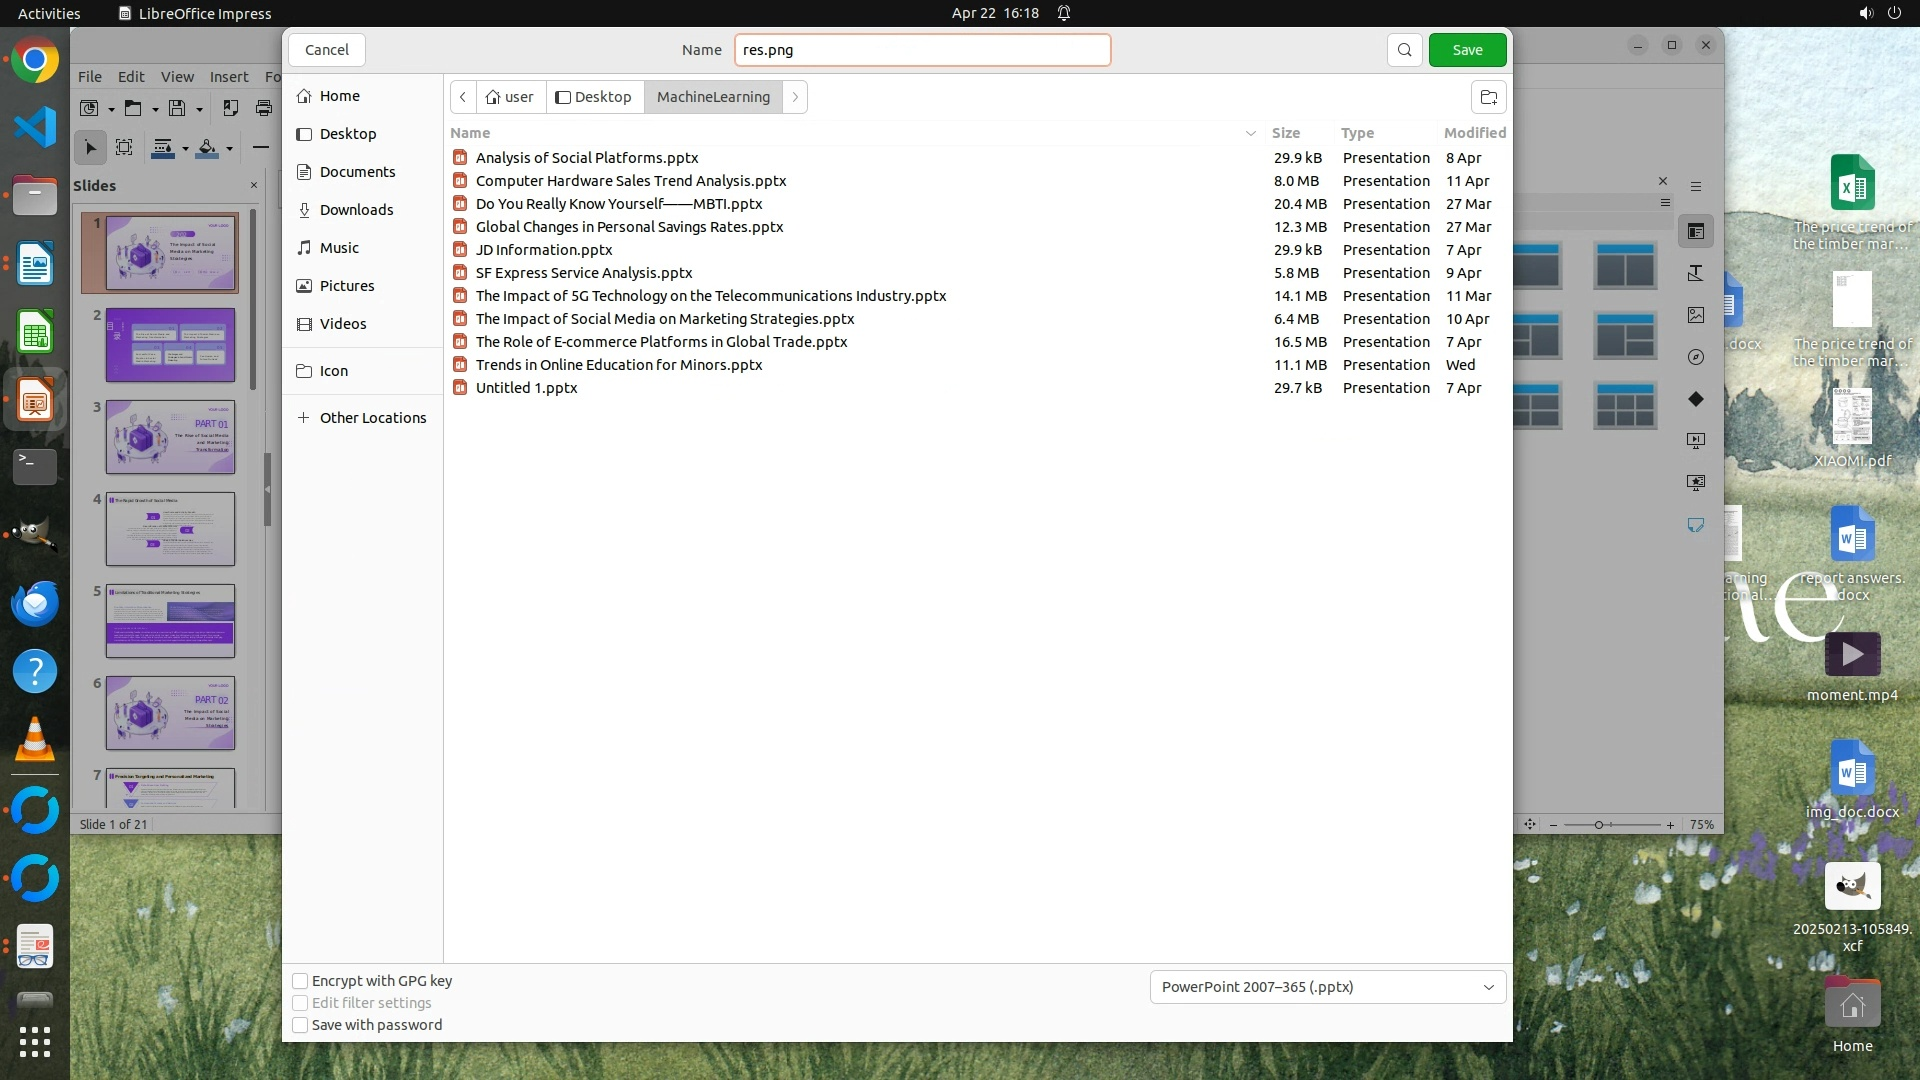Screen dimensions: 1920x1080
Task: Check the Save with password option
Action: (300, 1025)
